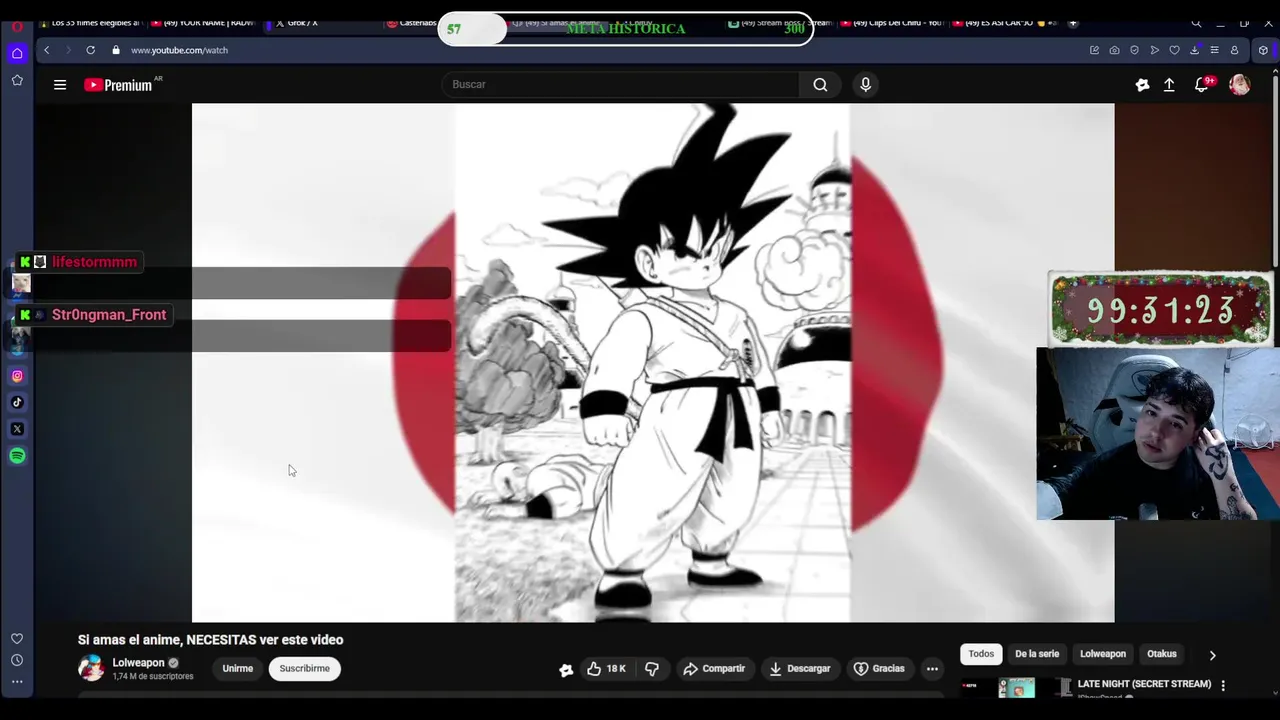The height and width of the screenshot is (720, 1280).
Task: Open LATE NIGHT (SECRET STREAM) video options
Action: [x=1223, y=685]
